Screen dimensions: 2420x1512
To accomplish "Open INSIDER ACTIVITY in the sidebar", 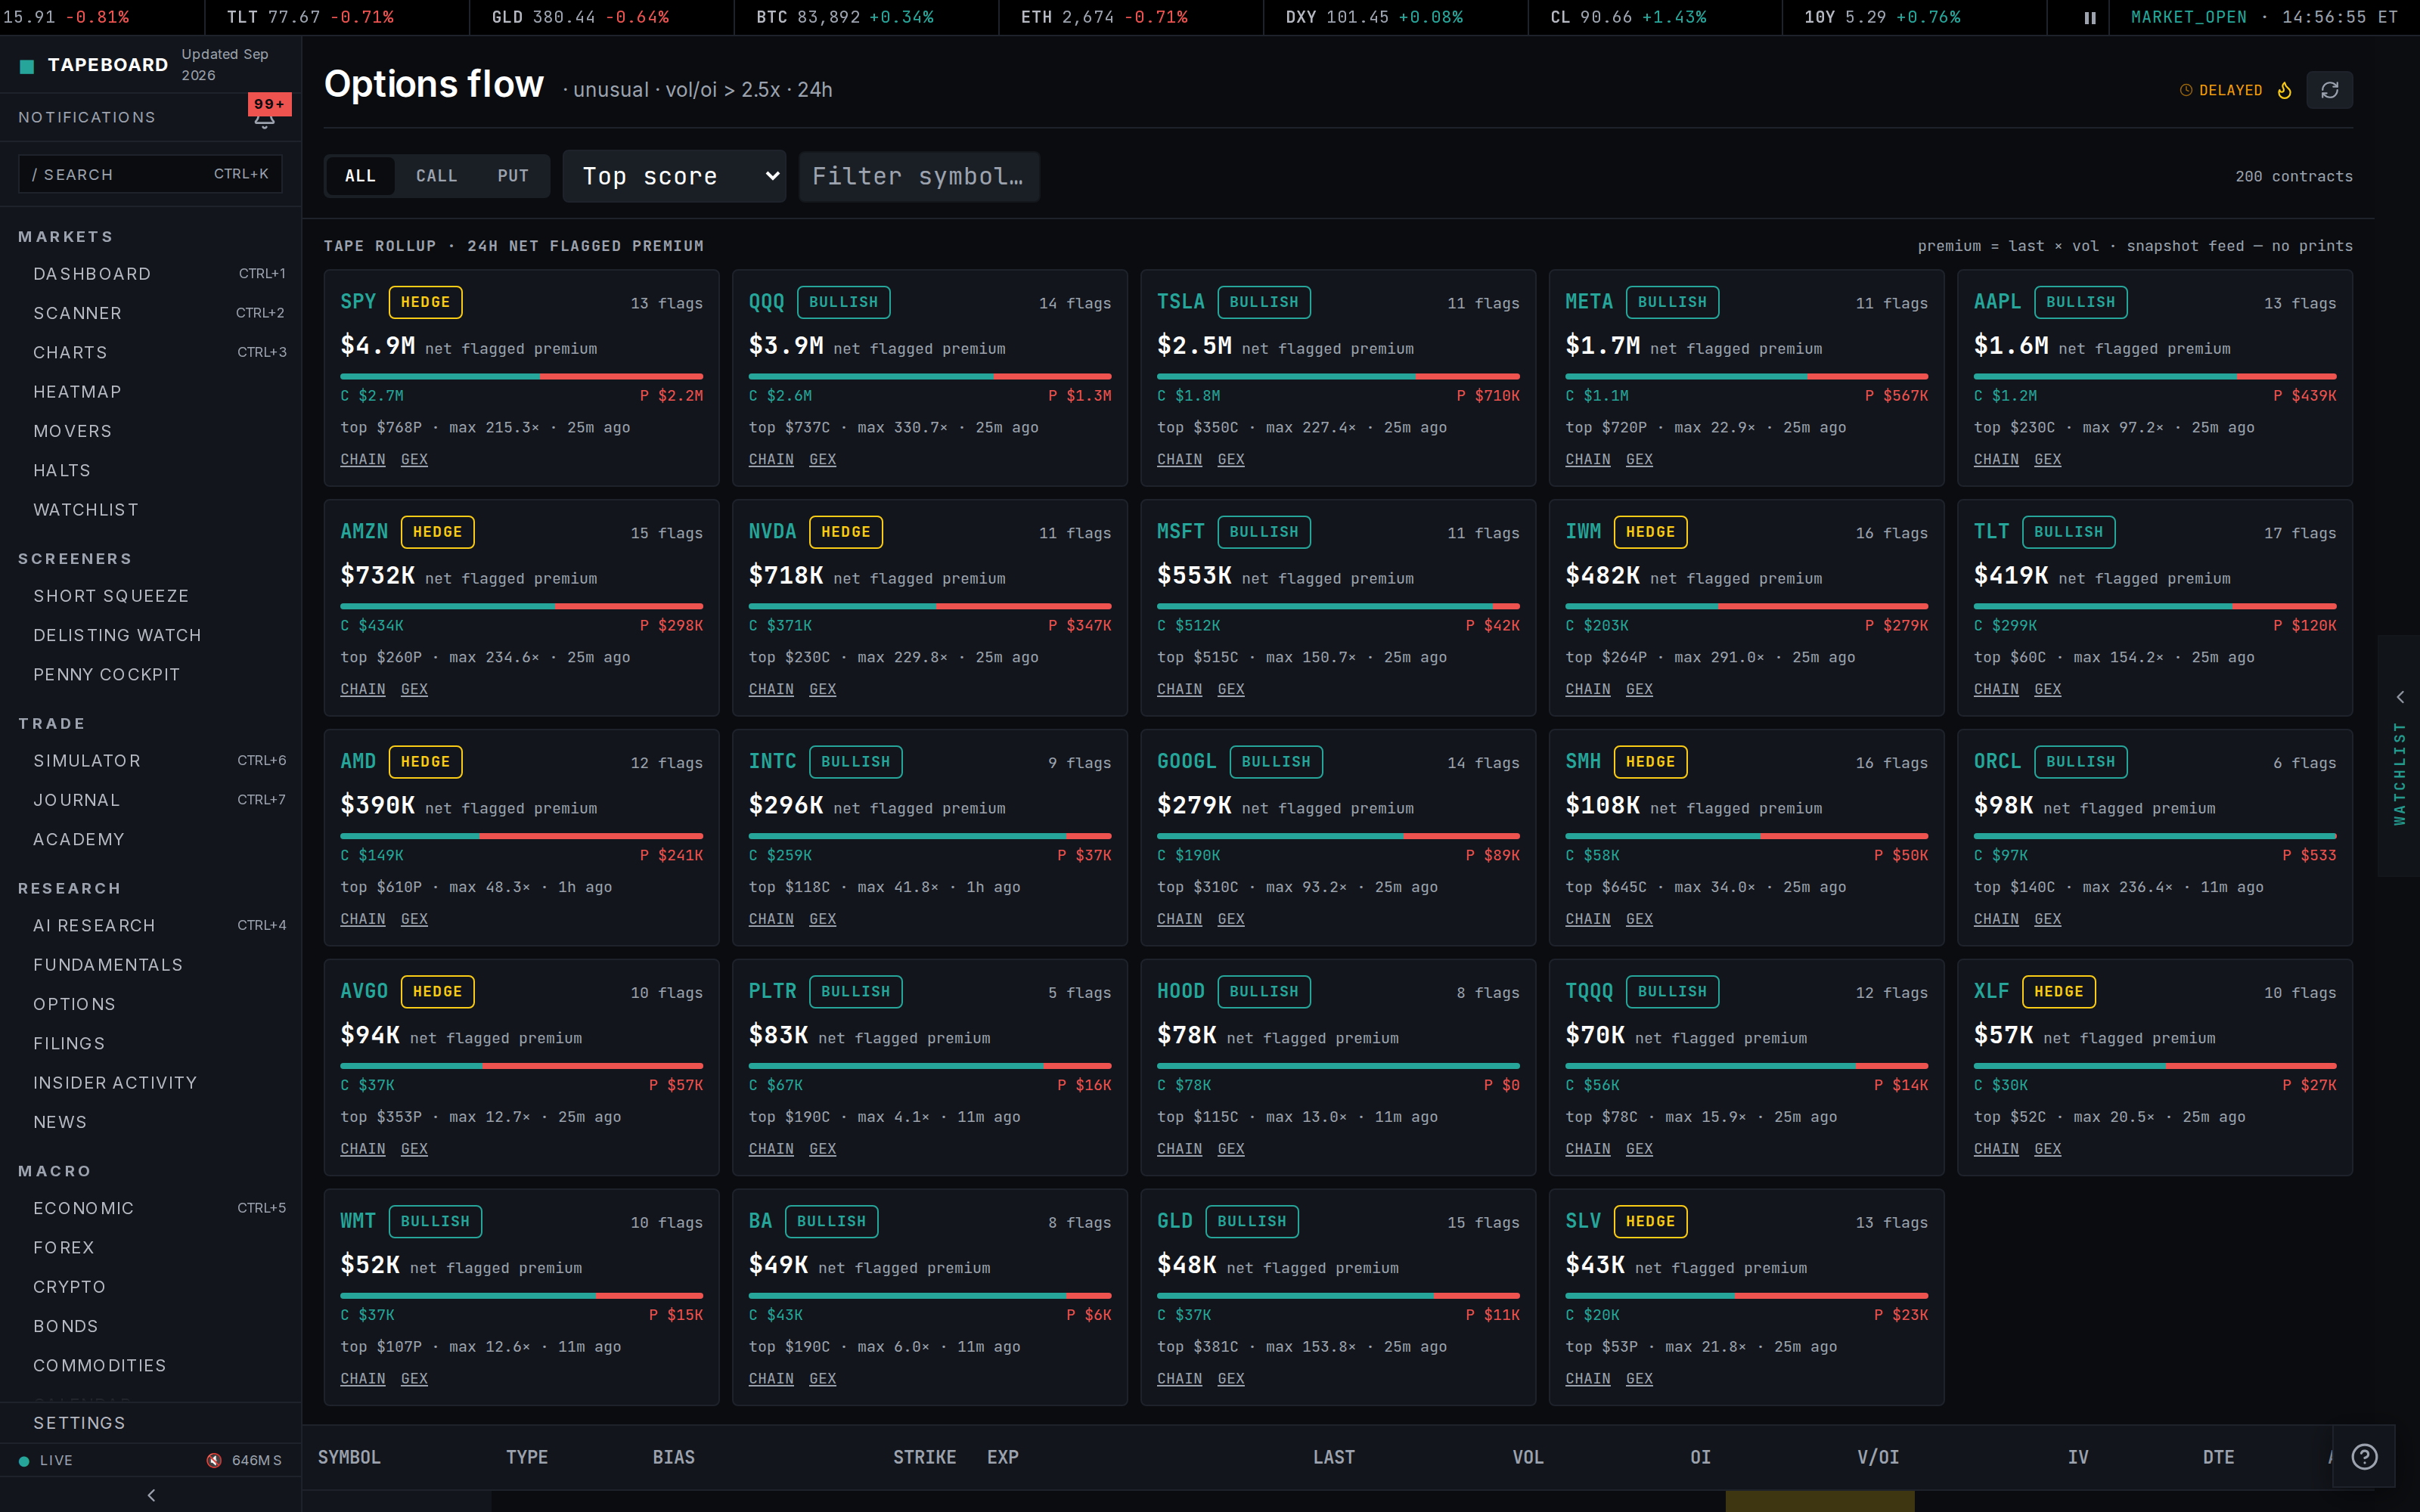I will [x=151, y=1083].
